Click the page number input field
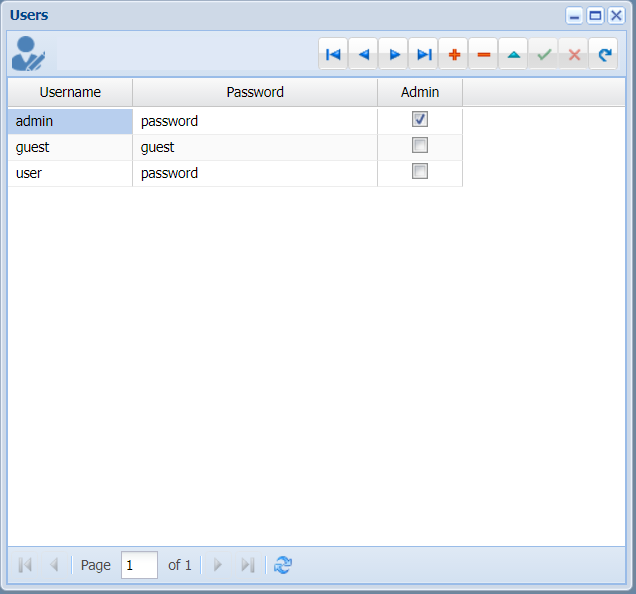Screen dimensions: 636x594 pyautogui.click(x=139, y=565)
